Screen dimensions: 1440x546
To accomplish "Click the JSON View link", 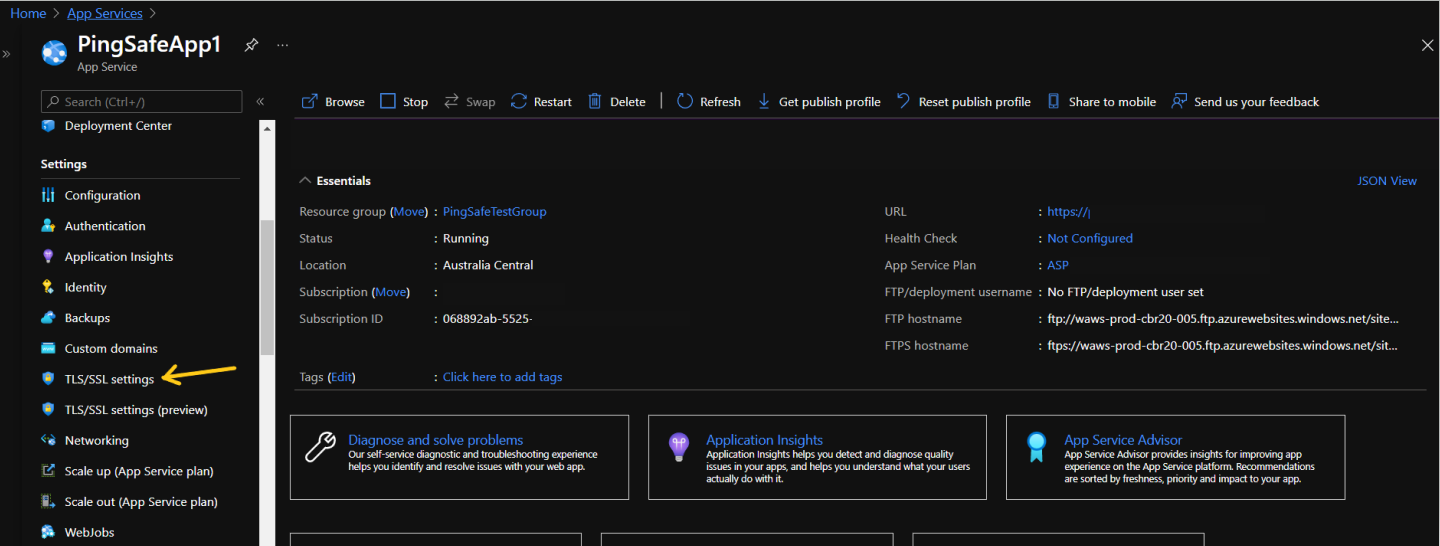I will click(1386, 181).
